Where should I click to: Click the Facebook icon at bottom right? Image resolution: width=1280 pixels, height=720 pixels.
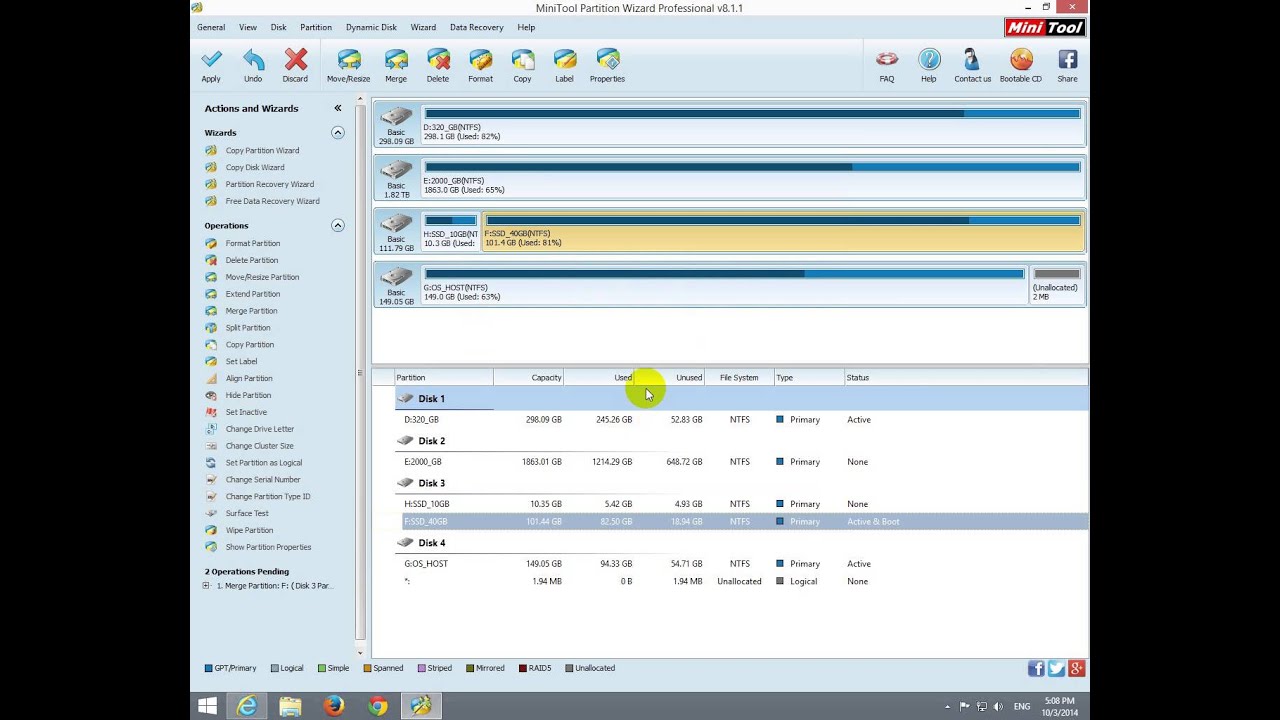(1036, 669)
